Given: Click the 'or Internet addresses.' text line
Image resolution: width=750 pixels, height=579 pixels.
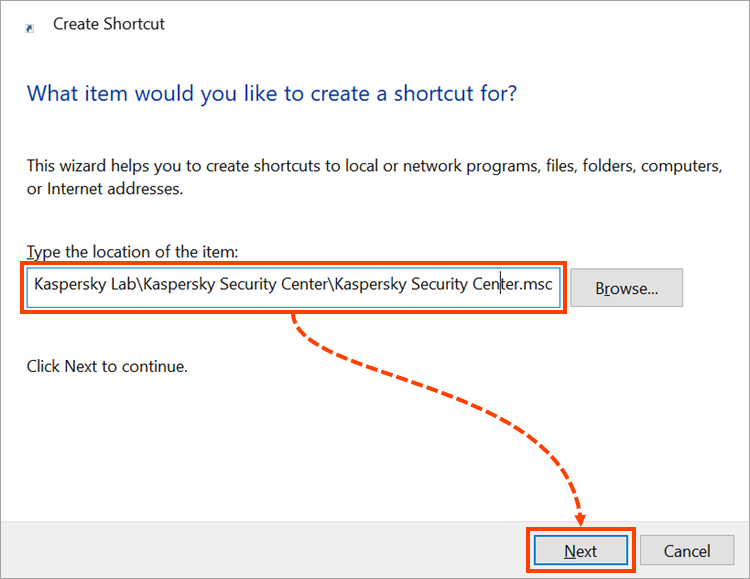Looking at the screenshot, I should (105, 188).
